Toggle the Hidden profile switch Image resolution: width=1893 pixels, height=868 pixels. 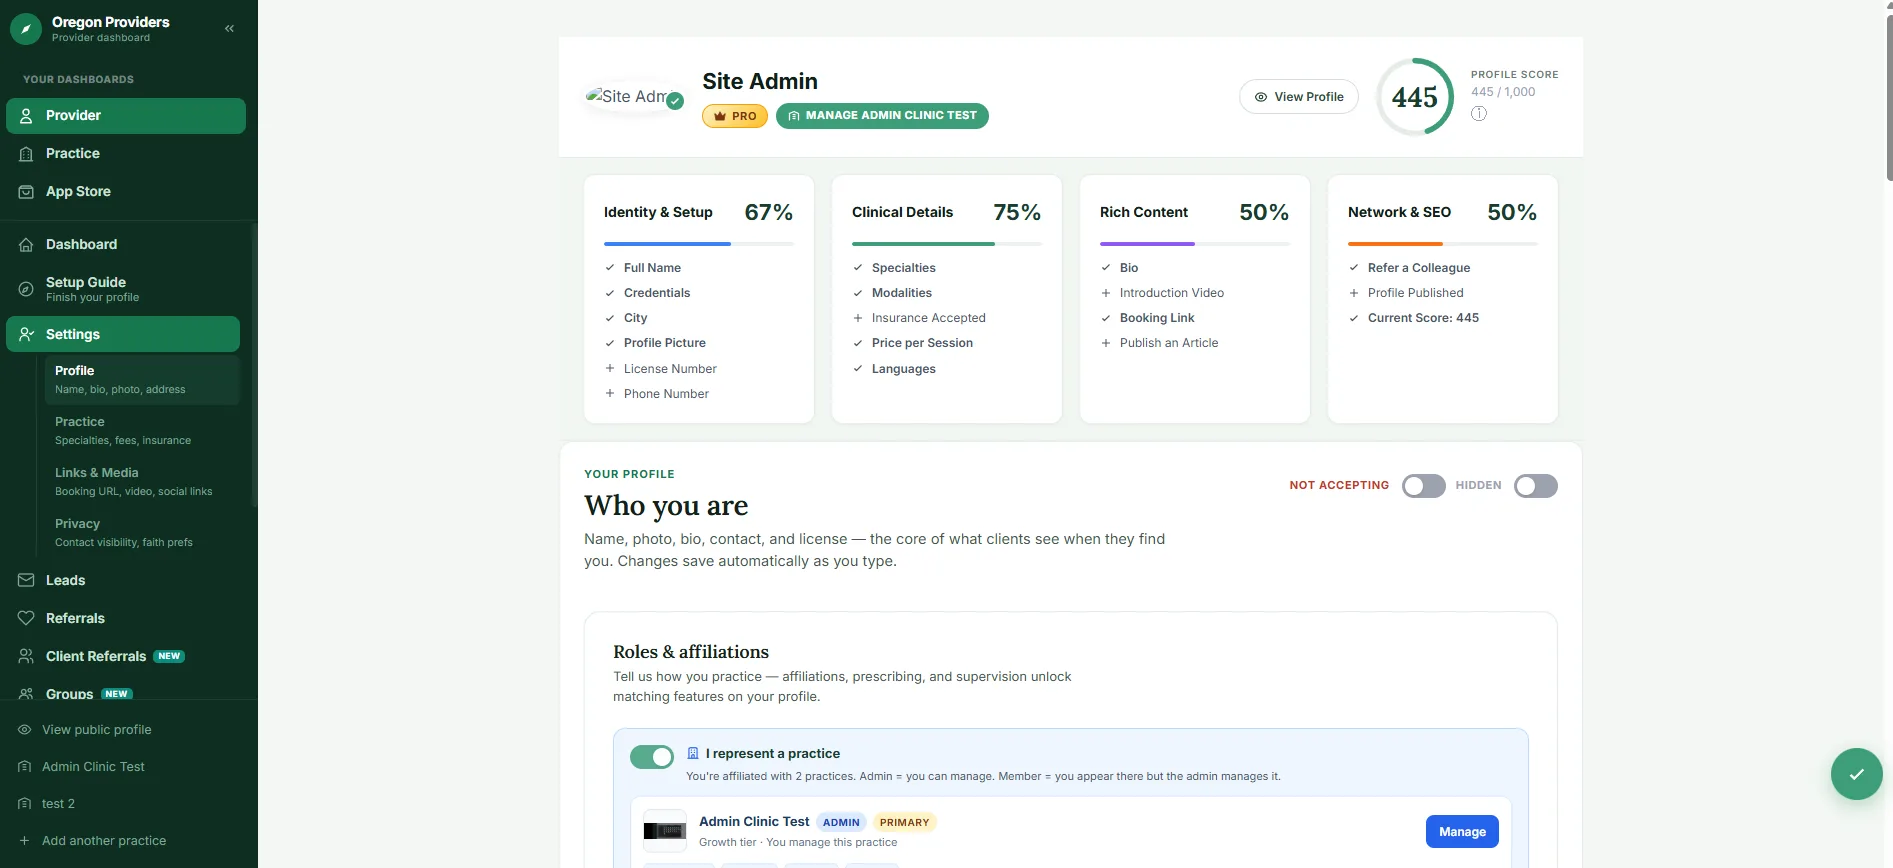1535,486
